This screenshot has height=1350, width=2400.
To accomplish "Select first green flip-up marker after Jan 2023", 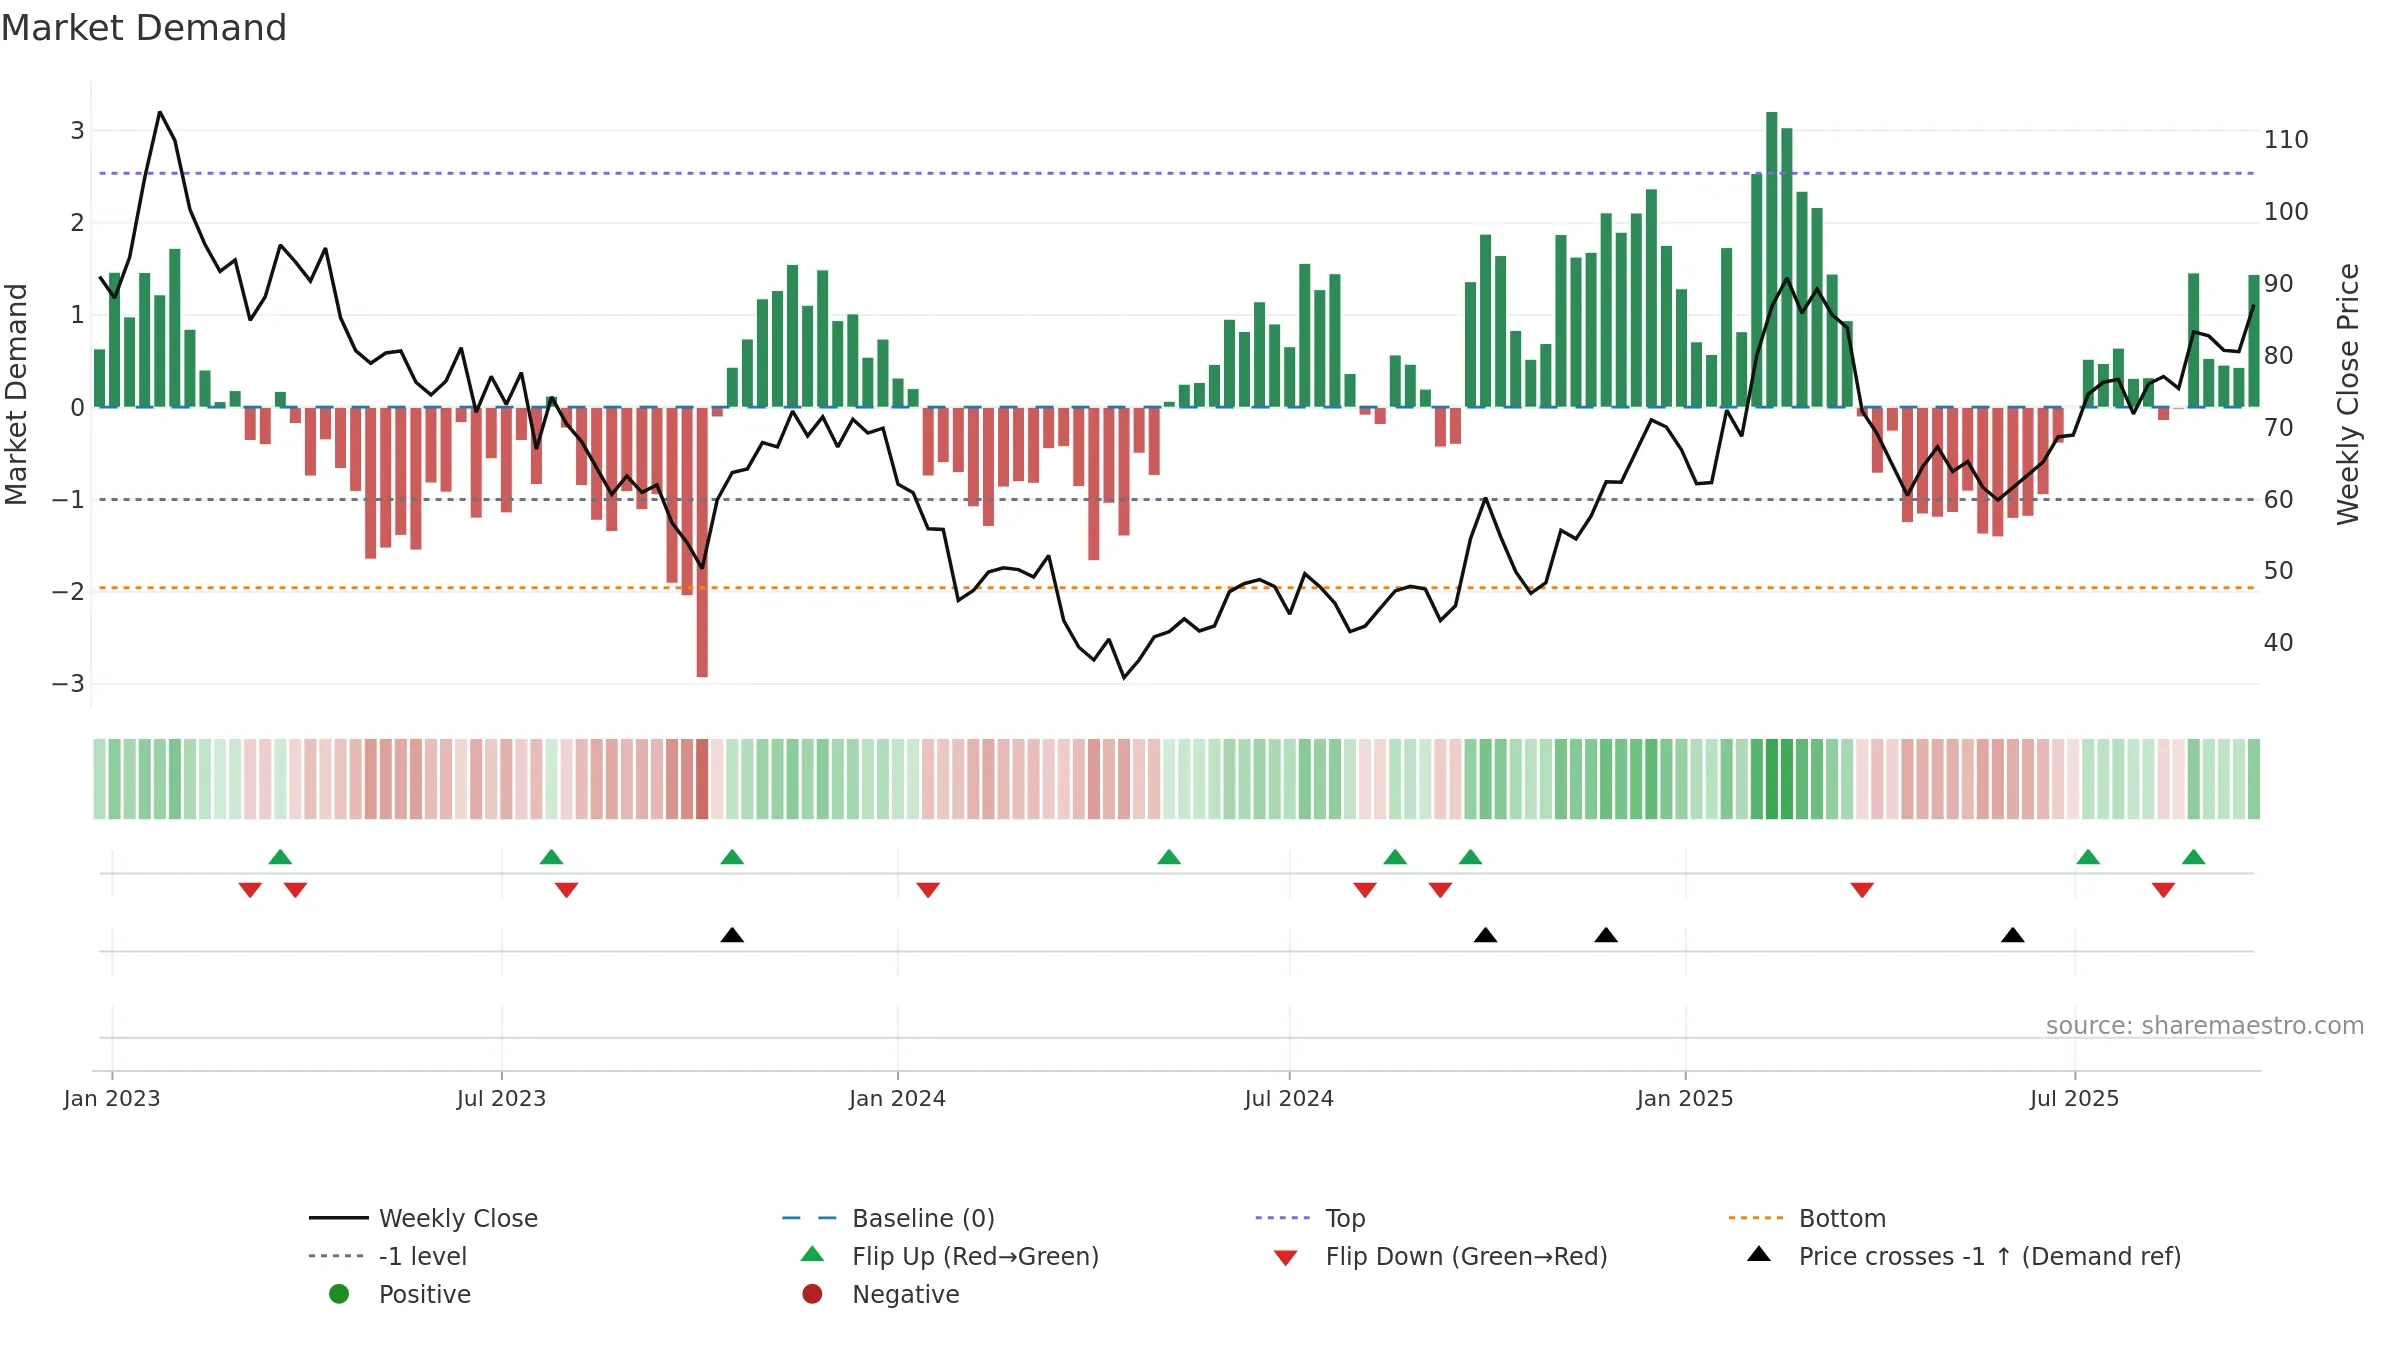I will click(280, 857).
